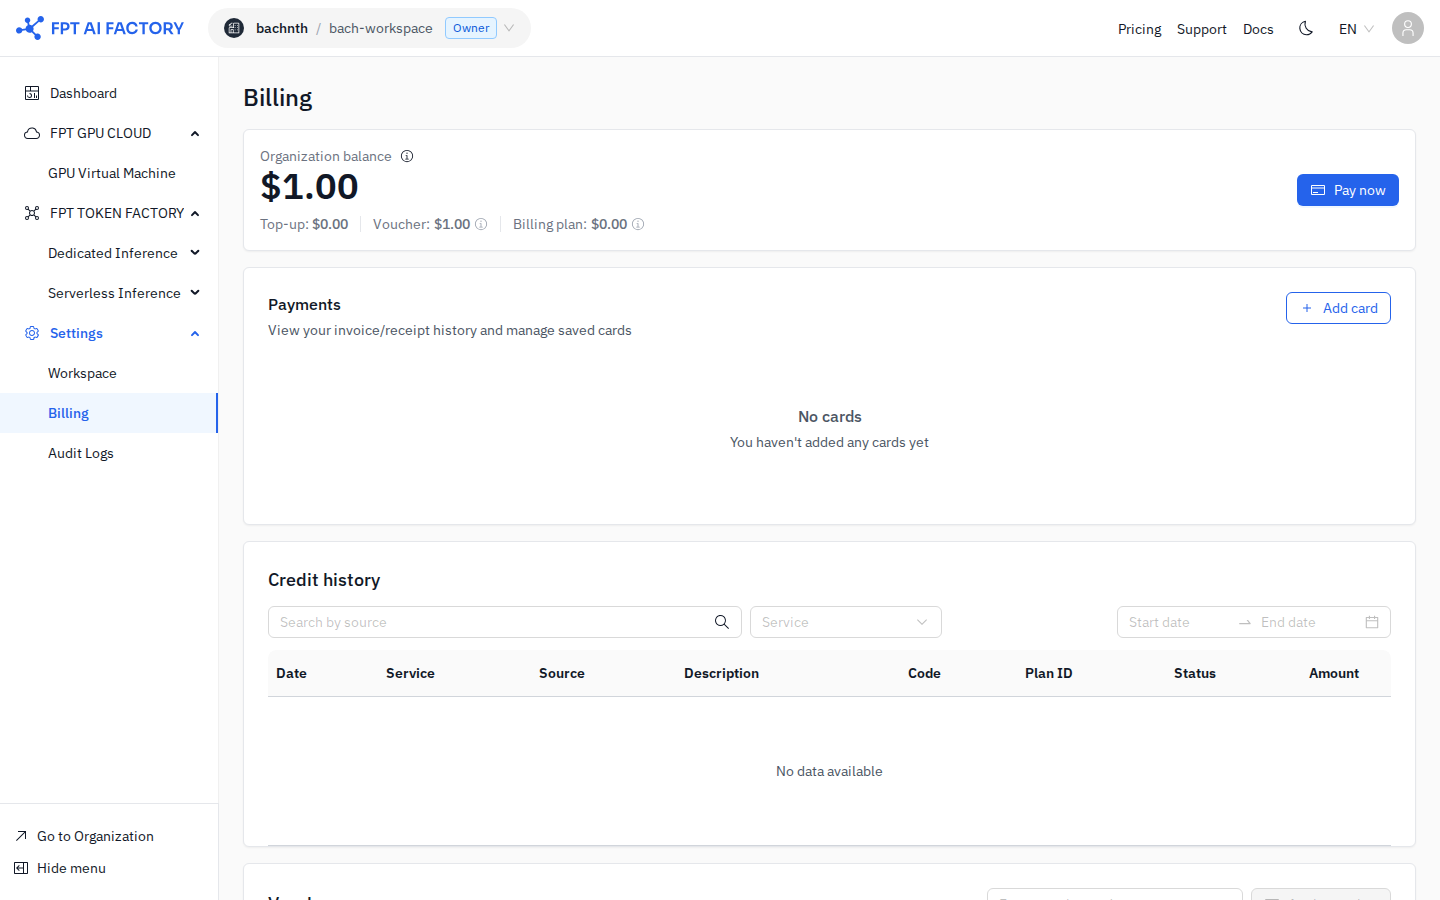Open the Service filter dropdown
1440x900 pixels.
(846, 622)
